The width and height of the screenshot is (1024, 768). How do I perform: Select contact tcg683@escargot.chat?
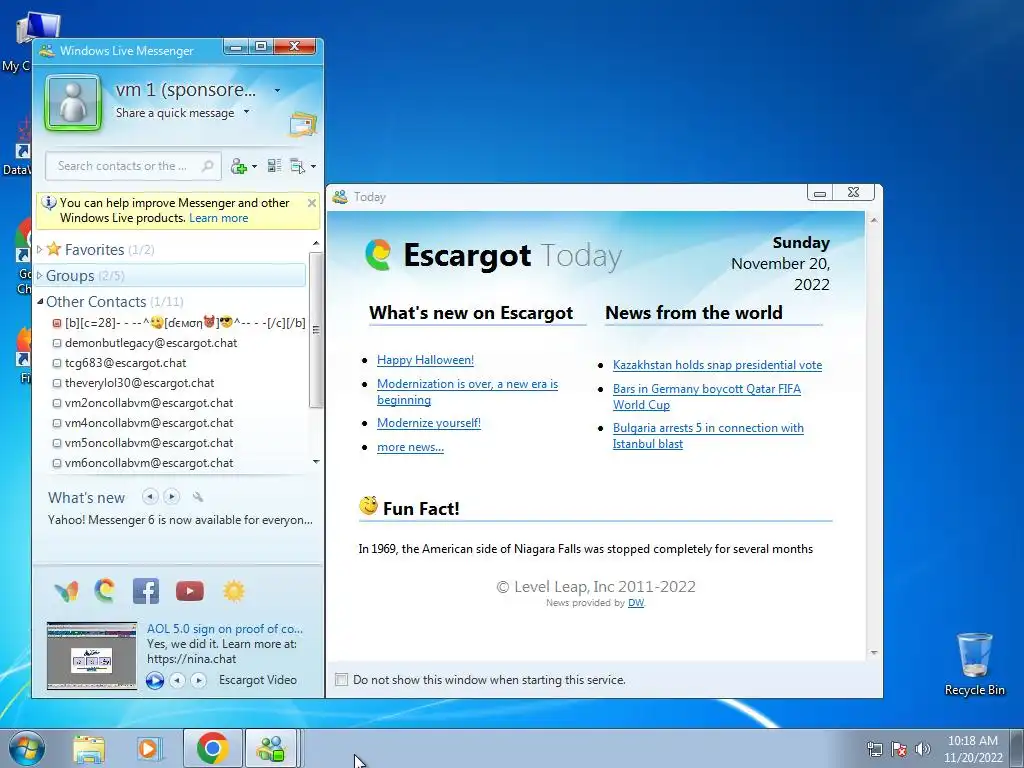[x=125, y=363]
